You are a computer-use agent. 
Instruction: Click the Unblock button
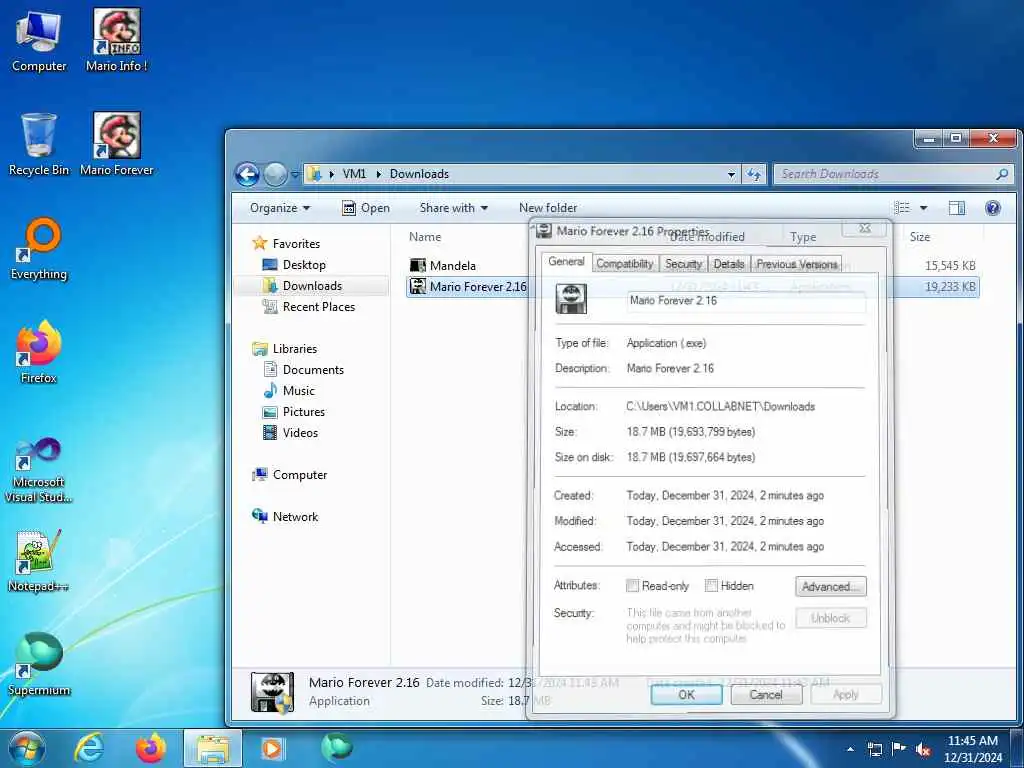[831, 618]
